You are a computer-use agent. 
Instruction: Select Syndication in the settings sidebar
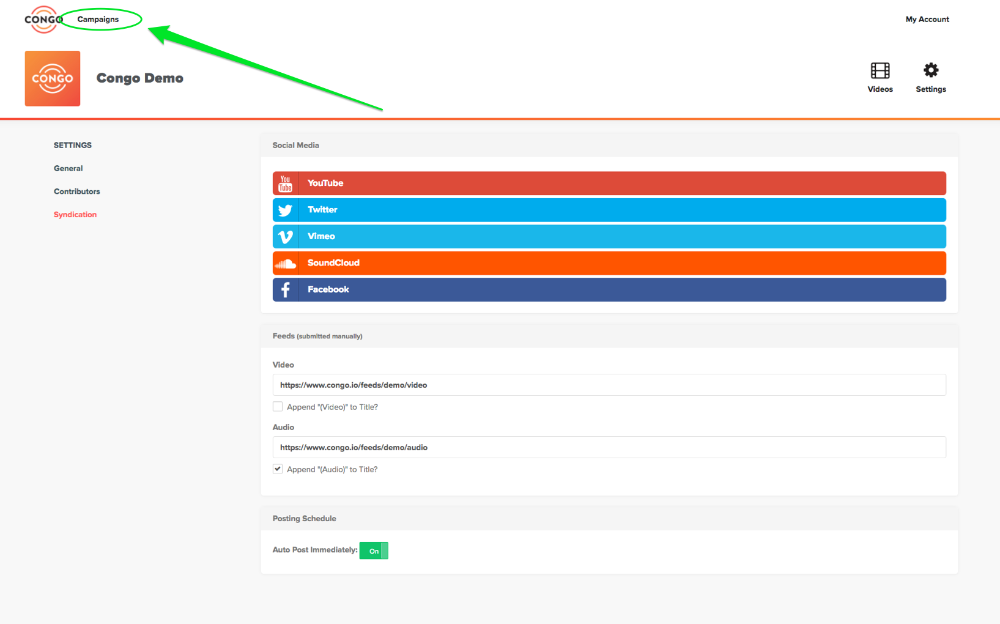(x=75, y=214)
